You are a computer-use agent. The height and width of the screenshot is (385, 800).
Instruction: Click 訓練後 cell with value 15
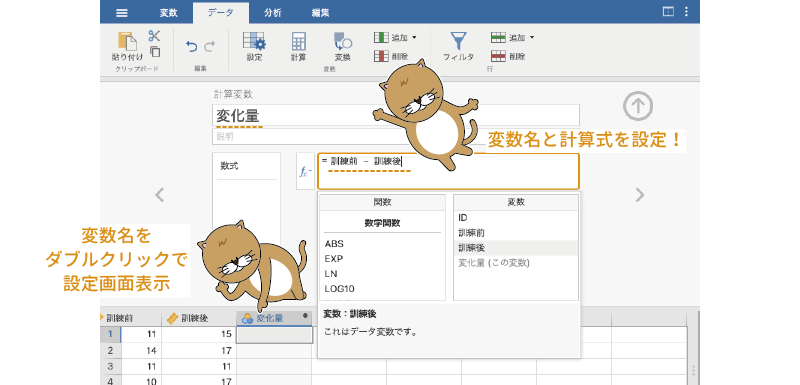pos(198,335)
